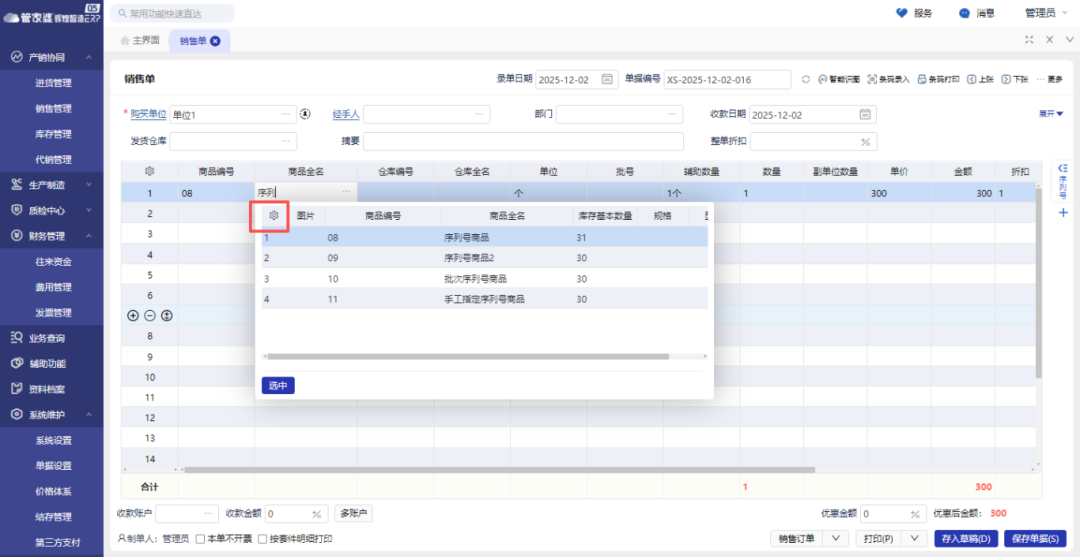Click the 经手人 link label
The height and width of the screenshot is (557, 1080).
tap(346, 114)
